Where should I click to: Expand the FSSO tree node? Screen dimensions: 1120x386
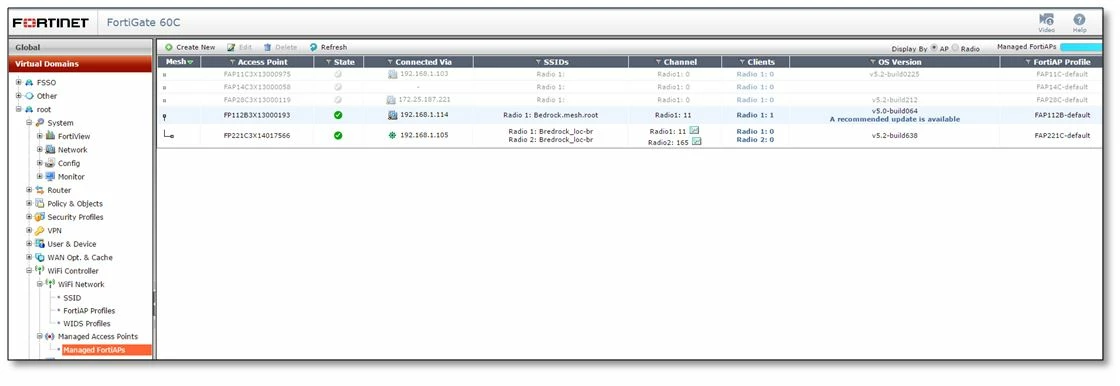[19, 83]
